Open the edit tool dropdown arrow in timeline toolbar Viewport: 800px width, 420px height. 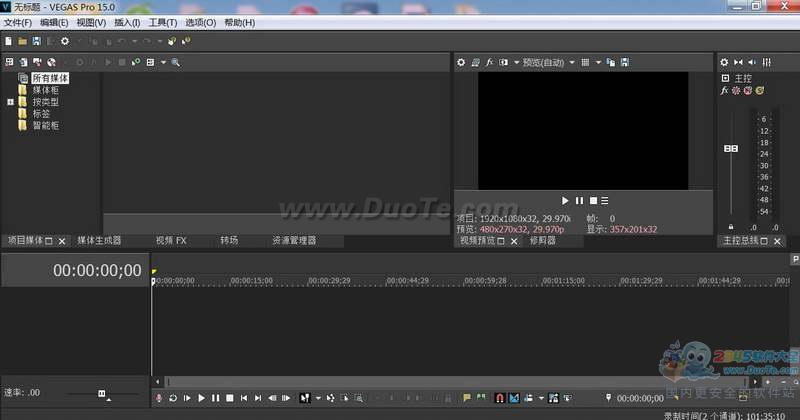tap(318, 398)
